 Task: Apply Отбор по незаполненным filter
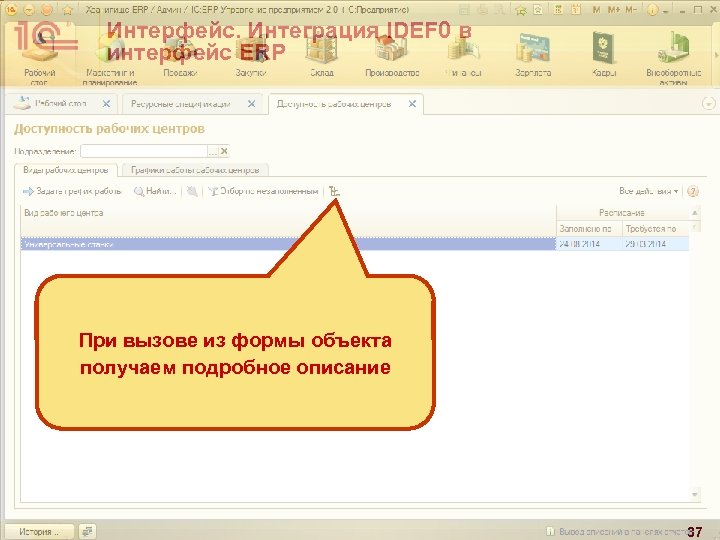pos(263,191)
